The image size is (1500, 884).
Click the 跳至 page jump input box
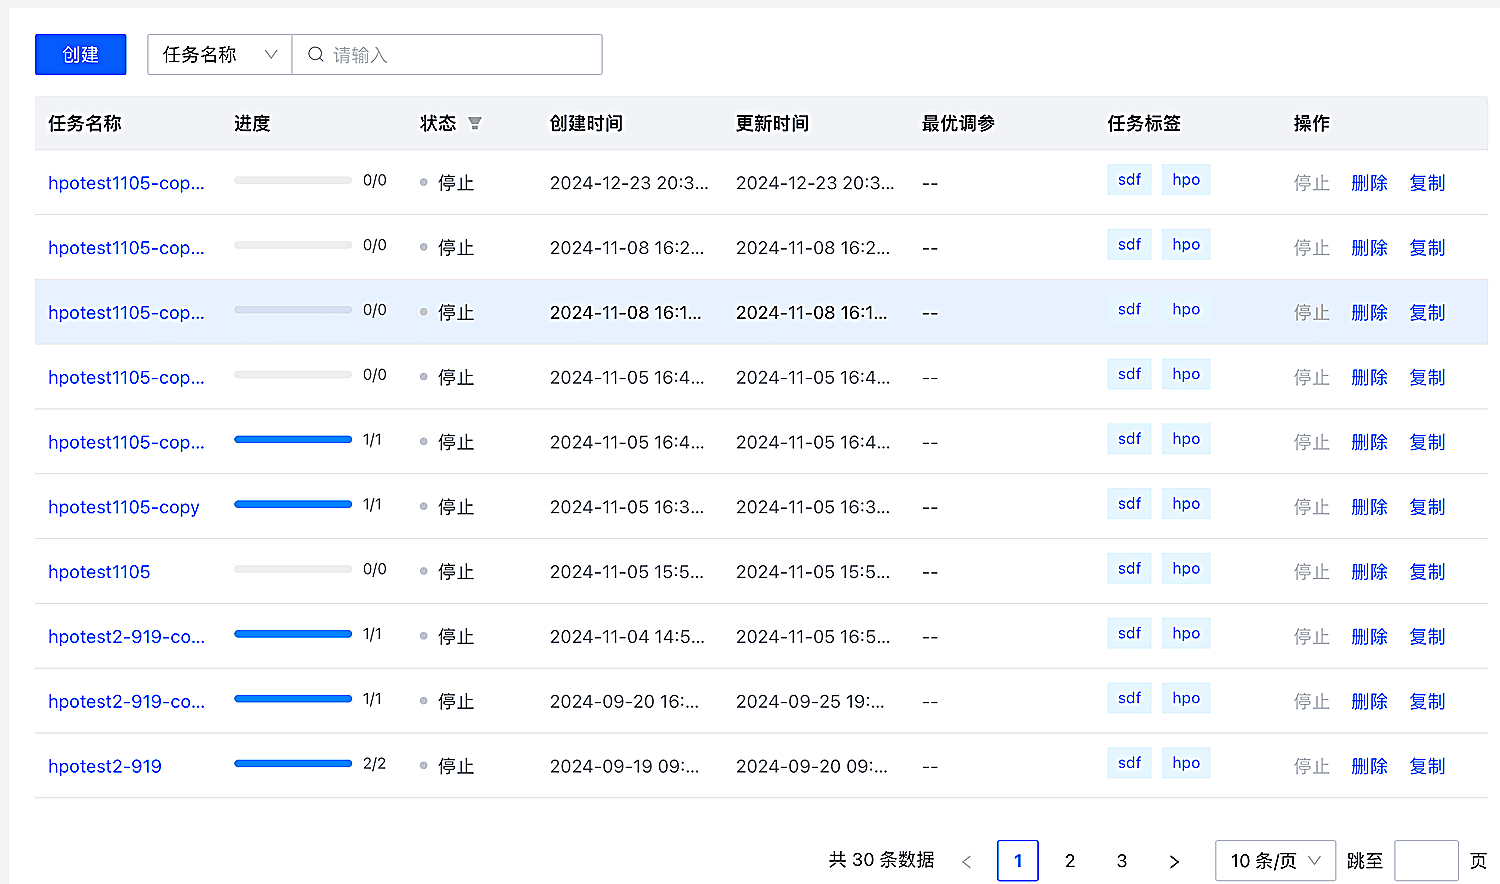1426,861
